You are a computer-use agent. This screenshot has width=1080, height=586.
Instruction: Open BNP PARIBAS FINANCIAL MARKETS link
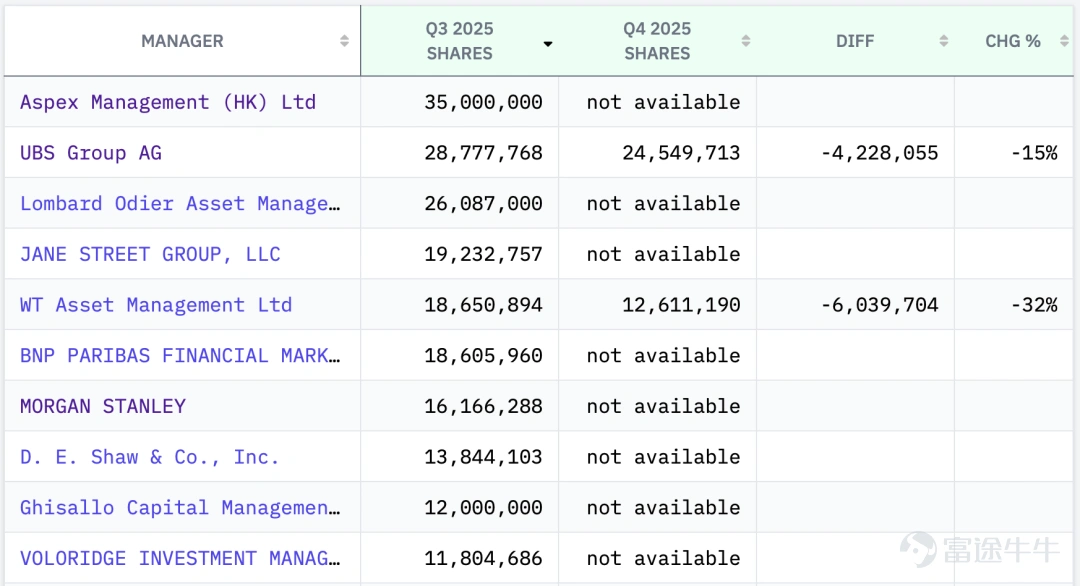pyautogui.click(x=180, y=356)
